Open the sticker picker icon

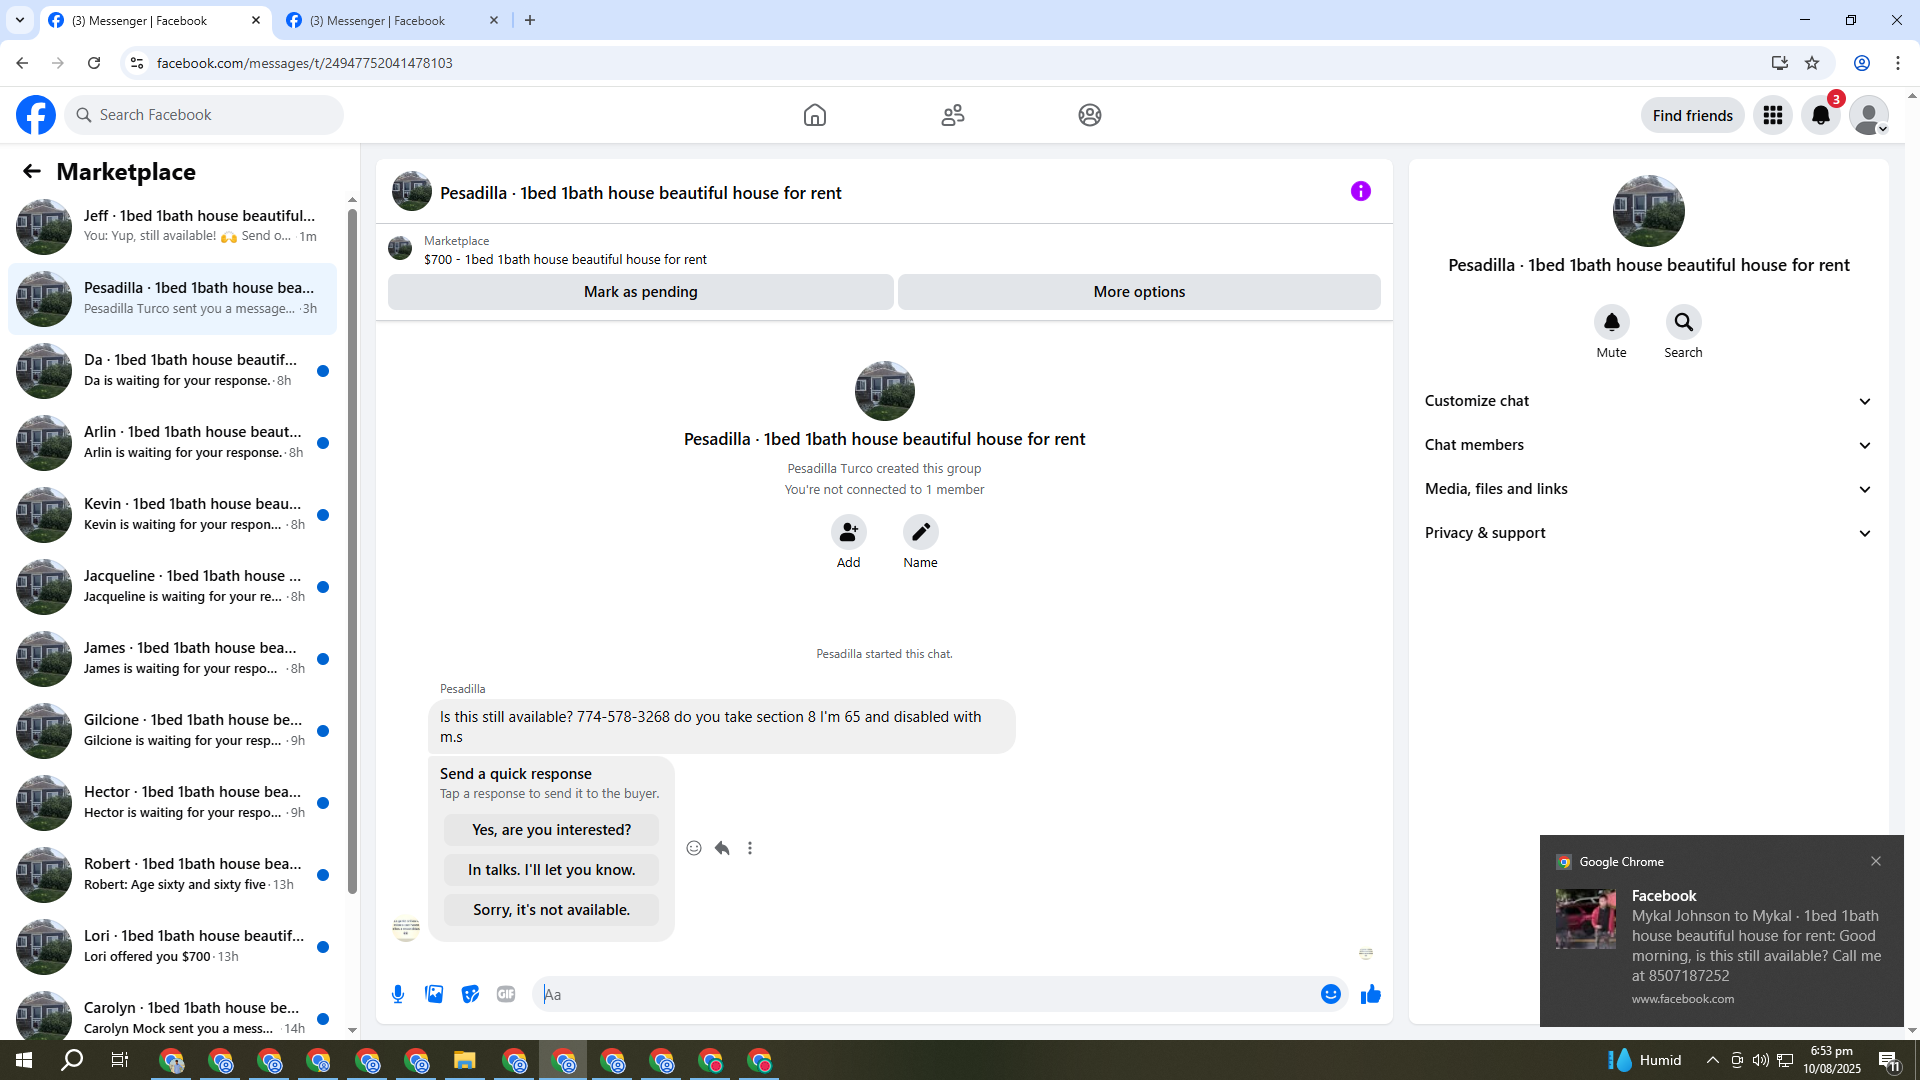(x=470, y=994)
